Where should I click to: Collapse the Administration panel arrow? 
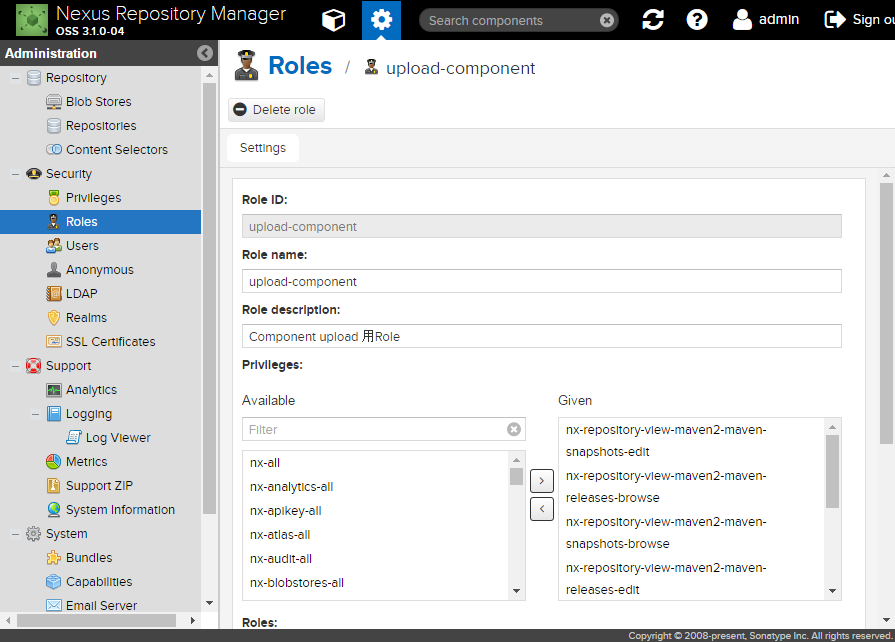coord(204,53)
